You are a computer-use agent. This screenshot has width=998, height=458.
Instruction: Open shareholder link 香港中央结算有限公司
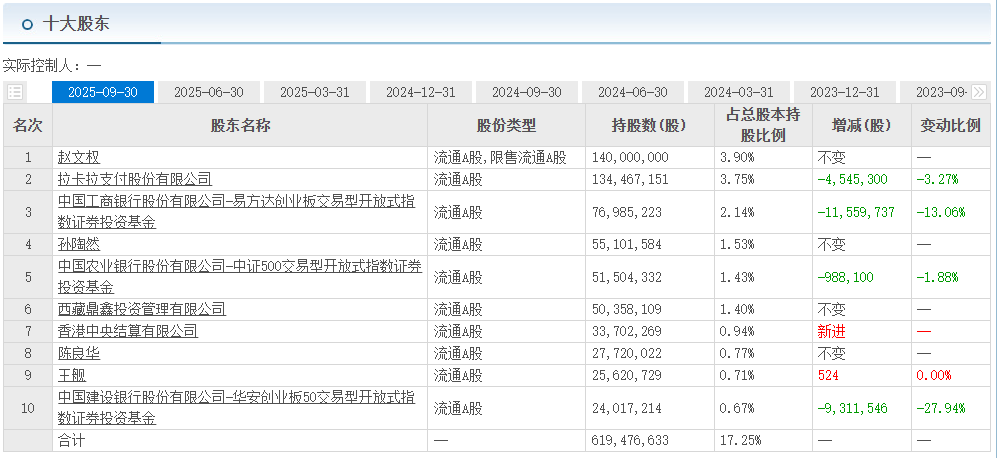click(x=128, y=331)
